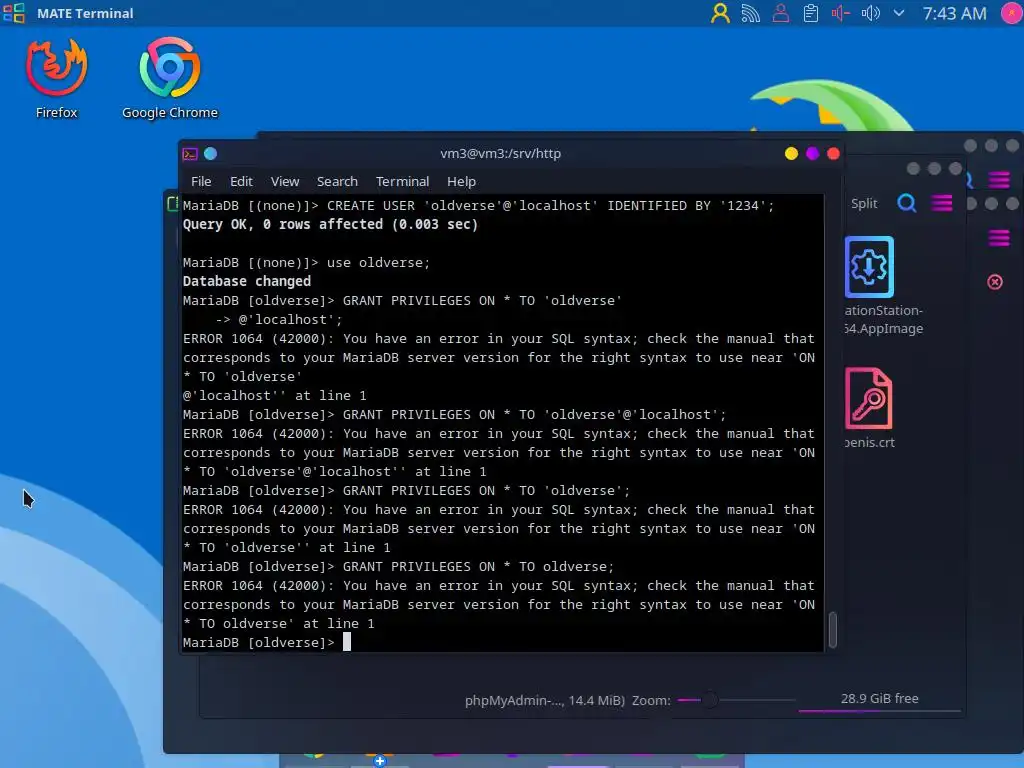1024x768 pixels.
Task: Click the red circled X in background window
Action: 995,282
